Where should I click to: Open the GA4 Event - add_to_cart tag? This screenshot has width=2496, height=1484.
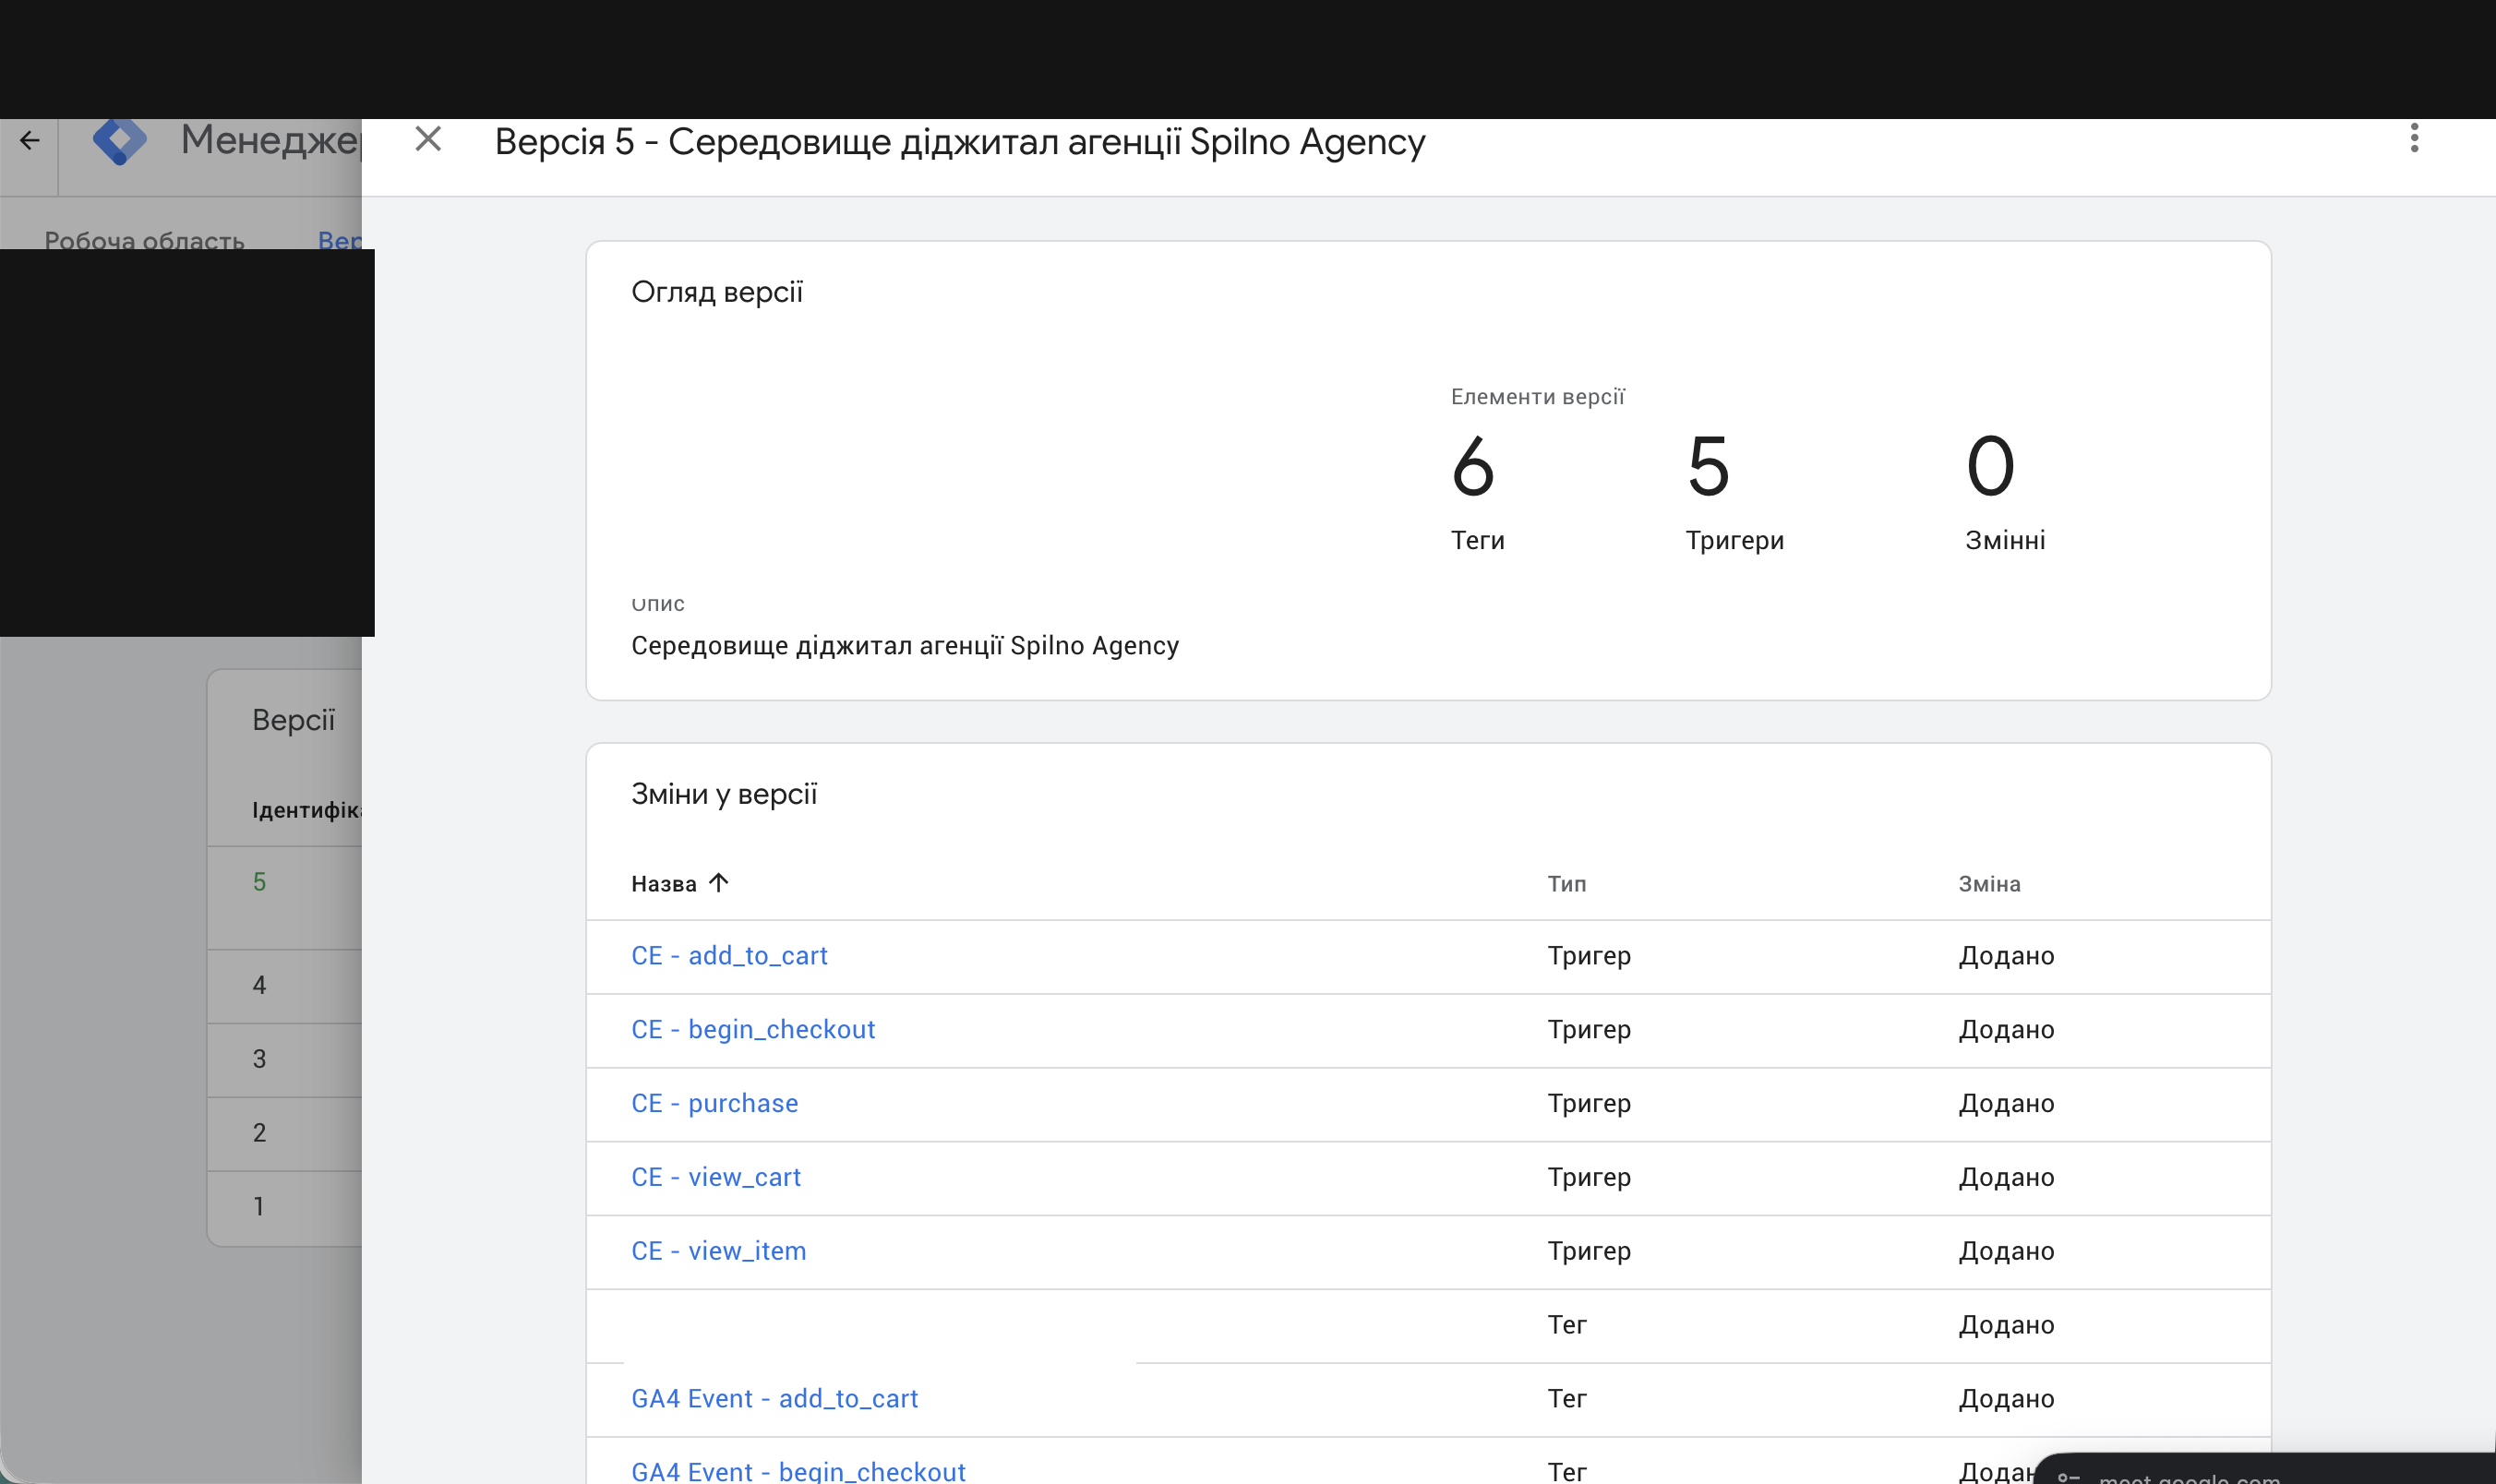point(774,1399)
